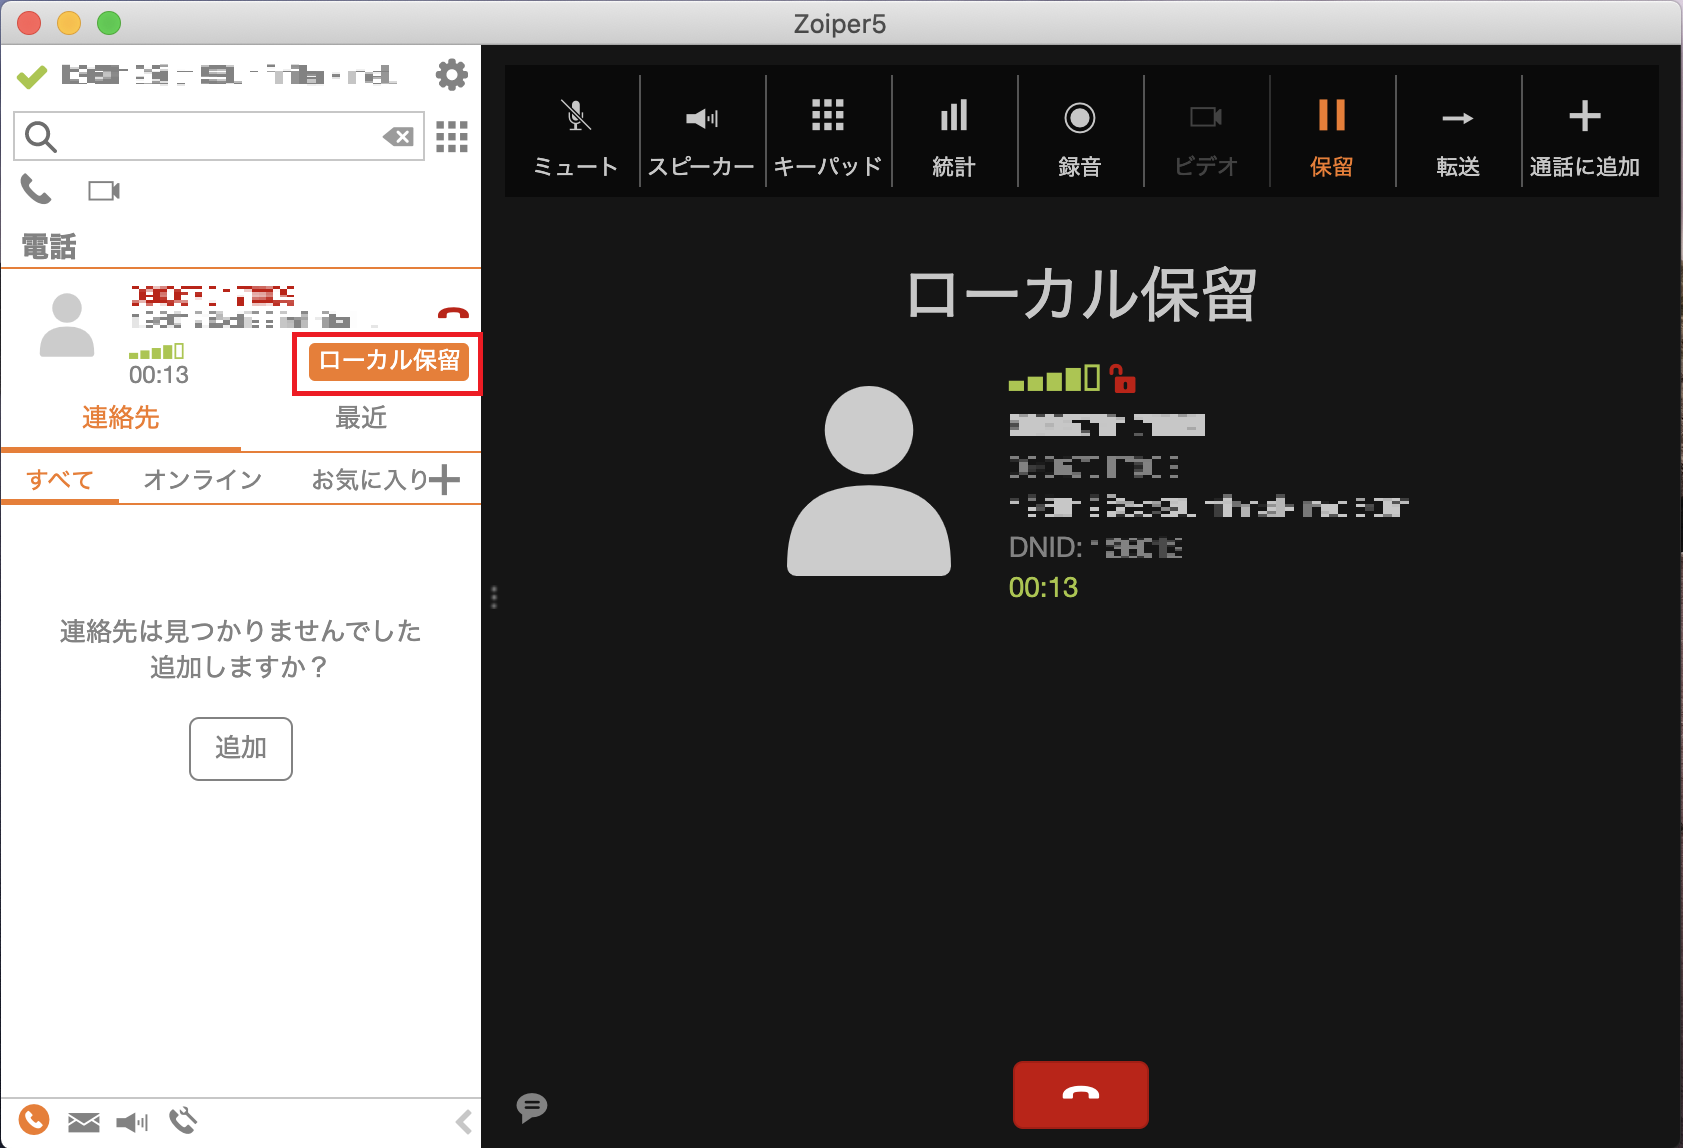Open settings gear icon
Image resolution: width=1683 pixels, height=1148 pixels.
[x=452, y=74]
